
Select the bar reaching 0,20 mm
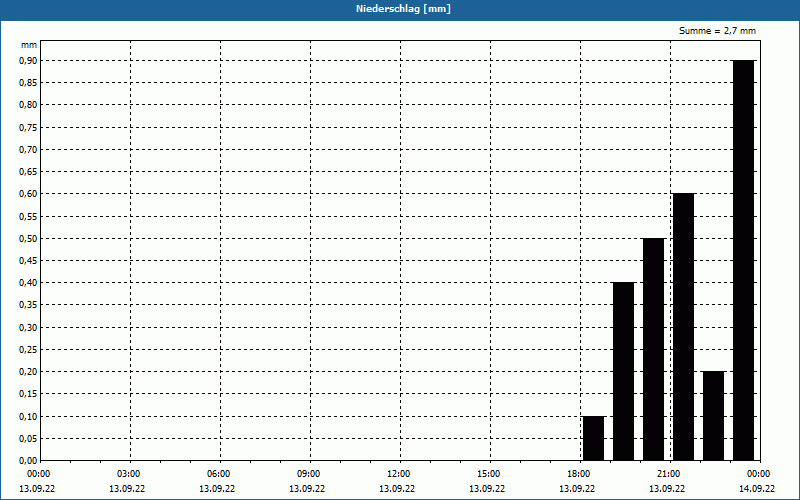click(713, 416)
